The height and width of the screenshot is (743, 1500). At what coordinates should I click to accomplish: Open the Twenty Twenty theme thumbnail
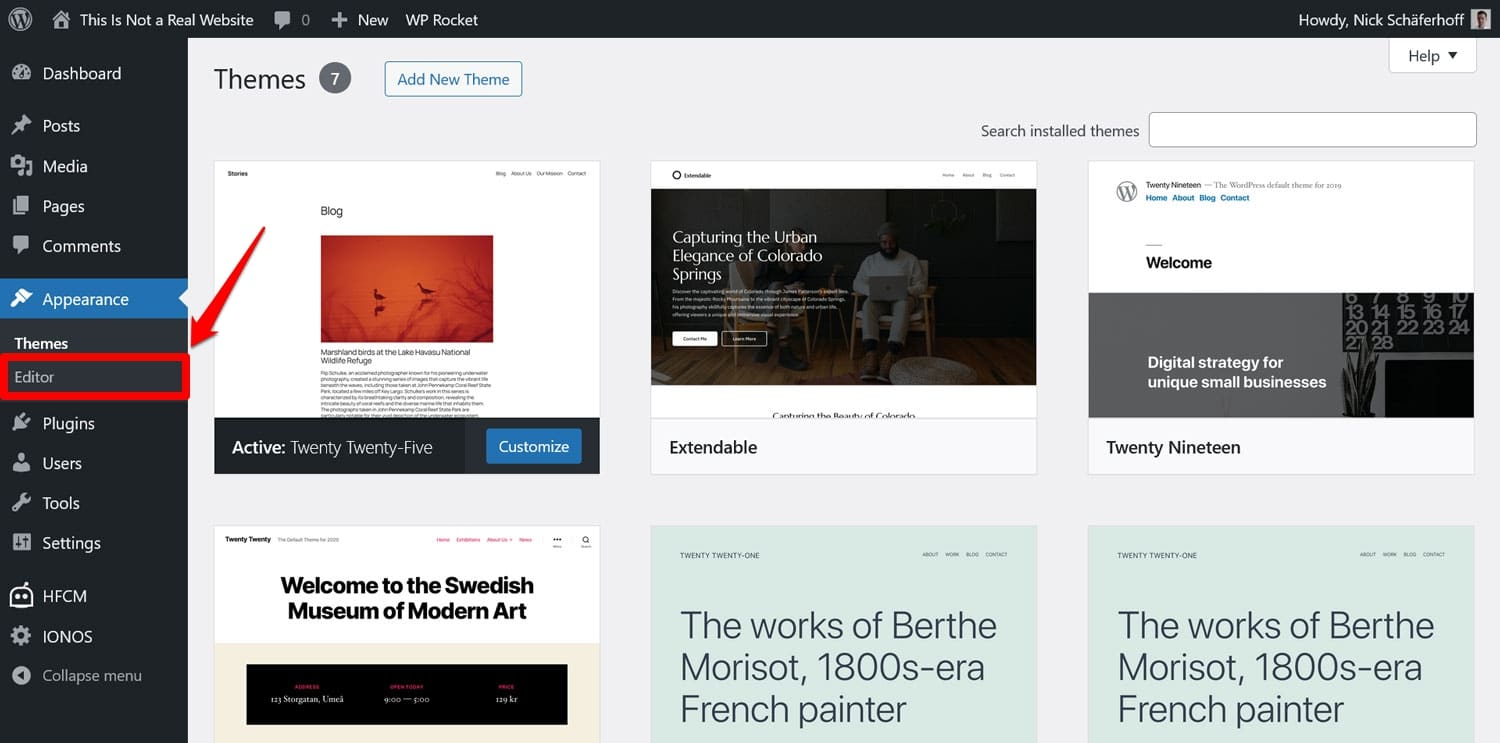pyautogui.click(x=407, y=634)
